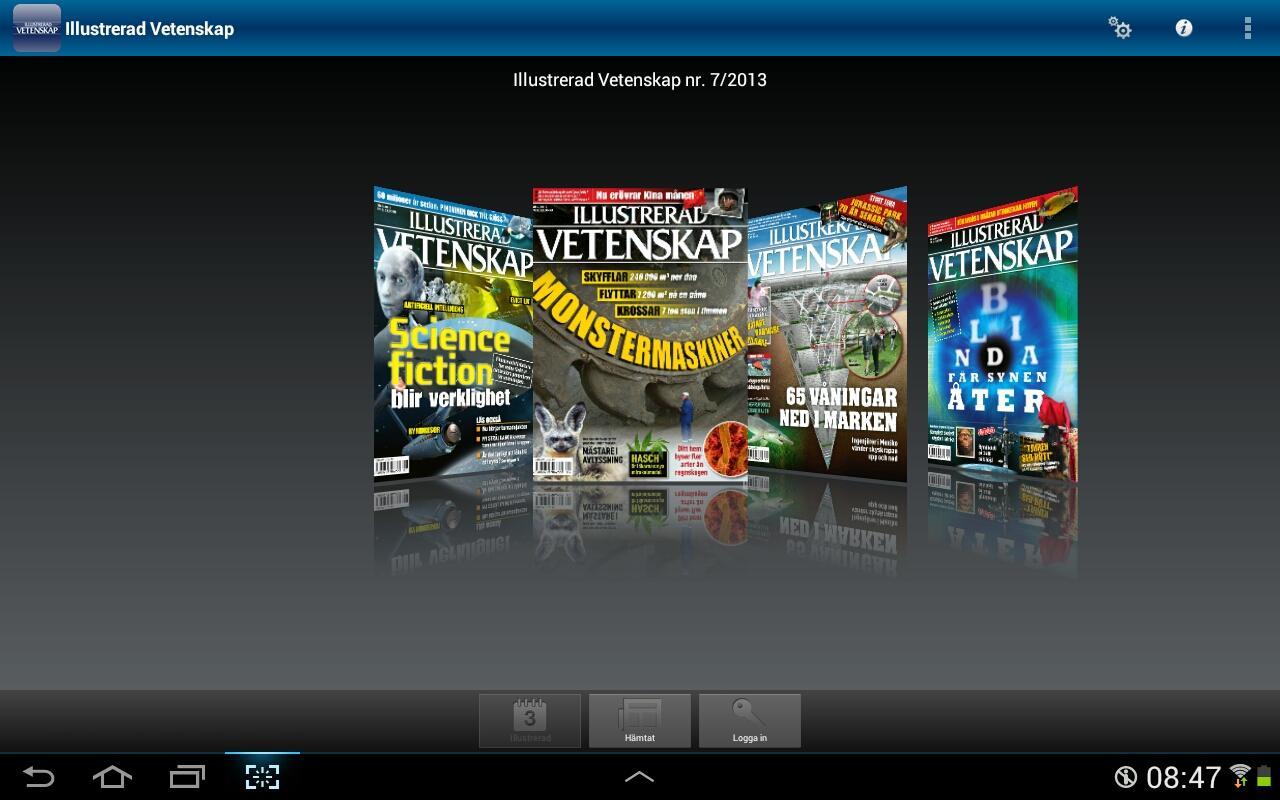The width and height of the screenshot is (1280, 800).
Task: Open the three-dot overflow menu
Action: tap(1247, 28)
